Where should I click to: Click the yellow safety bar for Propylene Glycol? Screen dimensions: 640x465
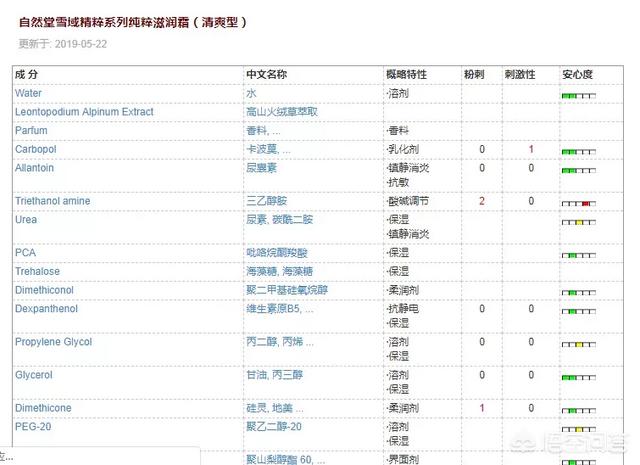(x=579, y=345)
